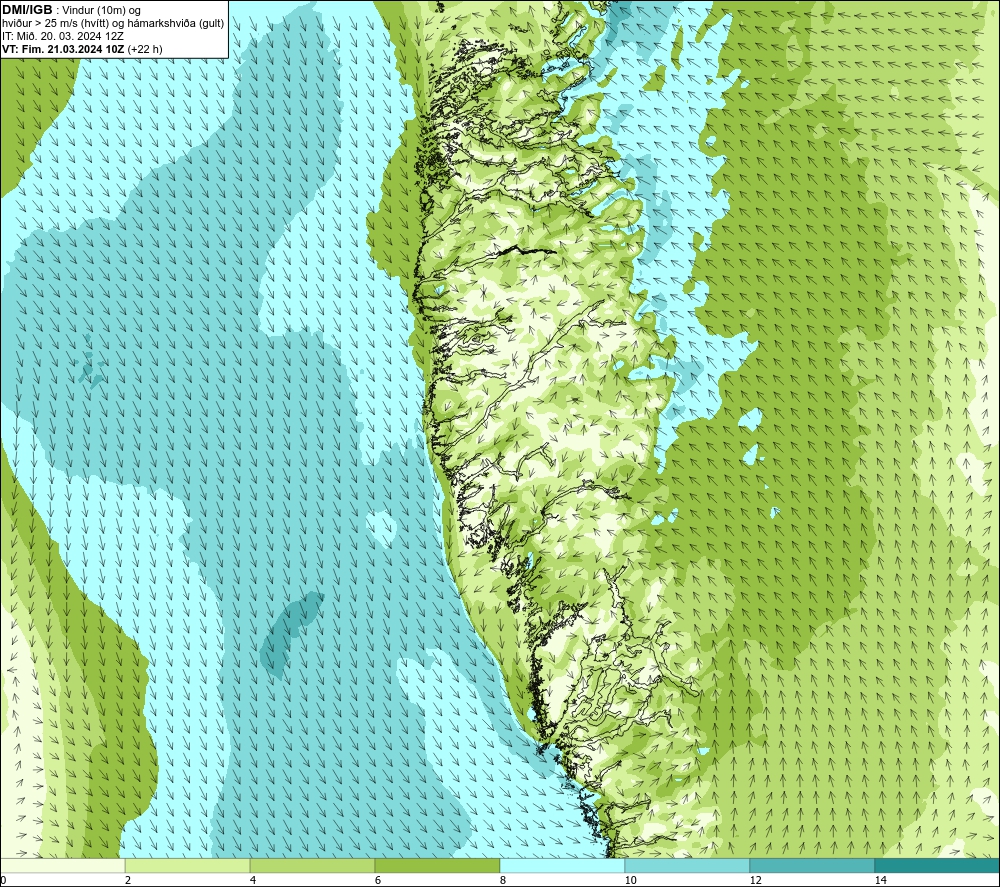Click the 8–10 m/s light cyan swatch
Image resolution: width=1000 pixels, height=887 pixels.
562,866
